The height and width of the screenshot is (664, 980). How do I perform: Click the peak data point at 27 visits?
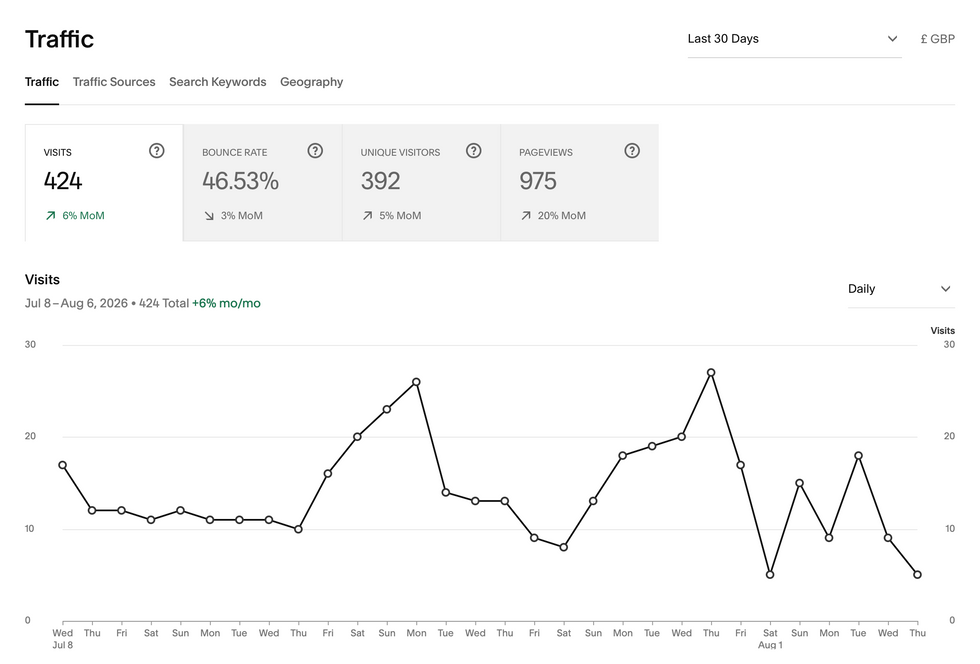pos(711,373)
